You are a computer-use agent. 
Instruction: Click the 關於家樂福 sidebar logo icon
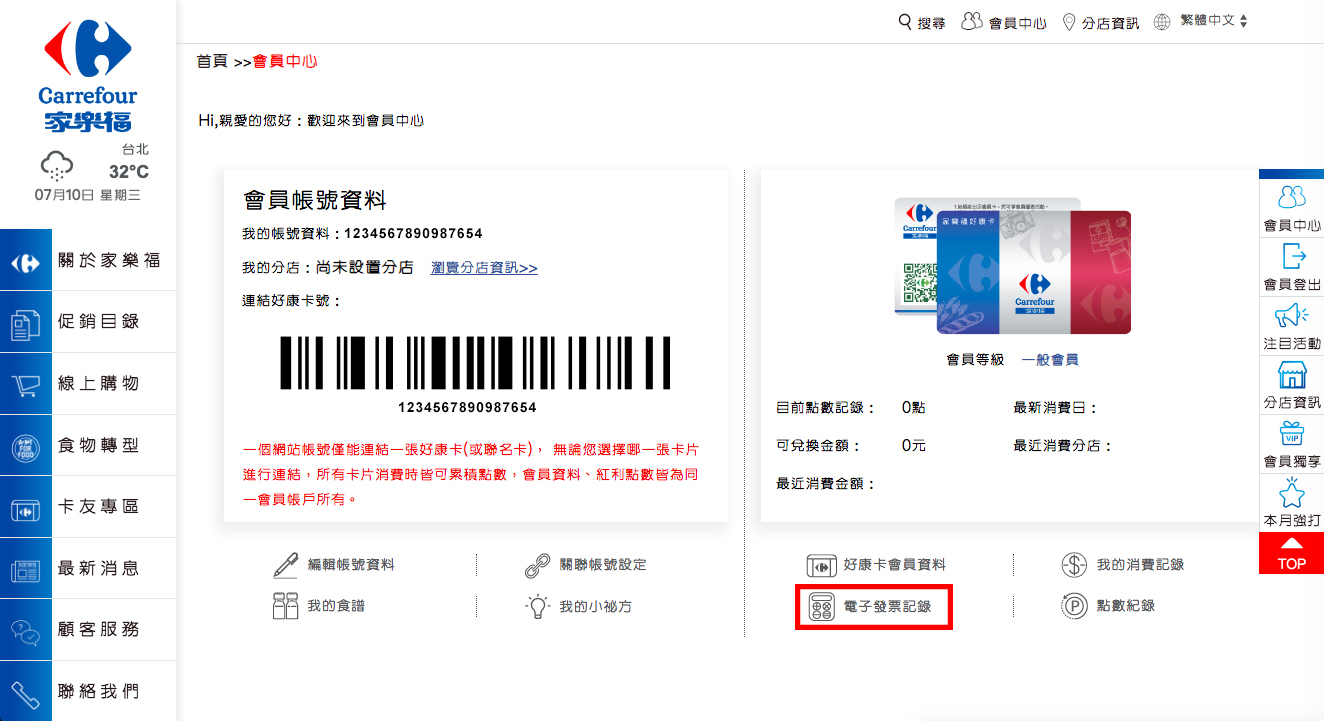pos(25,263)
